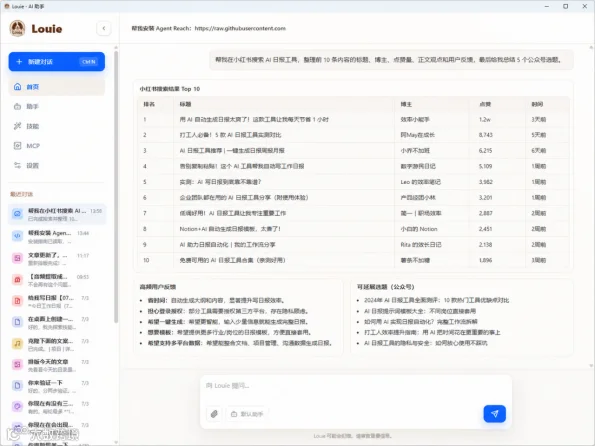Click the 2,451 likes cell
This screenshot has height=447, width=596.
point(485,229)
